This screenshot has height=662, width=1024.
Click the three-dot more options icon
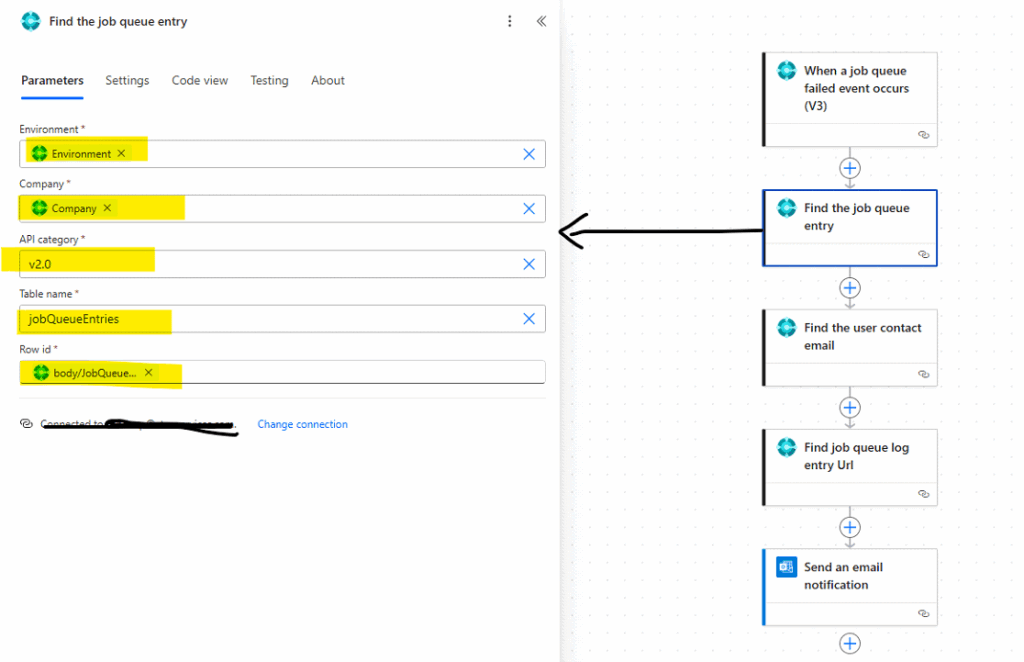tap(510, 21)
